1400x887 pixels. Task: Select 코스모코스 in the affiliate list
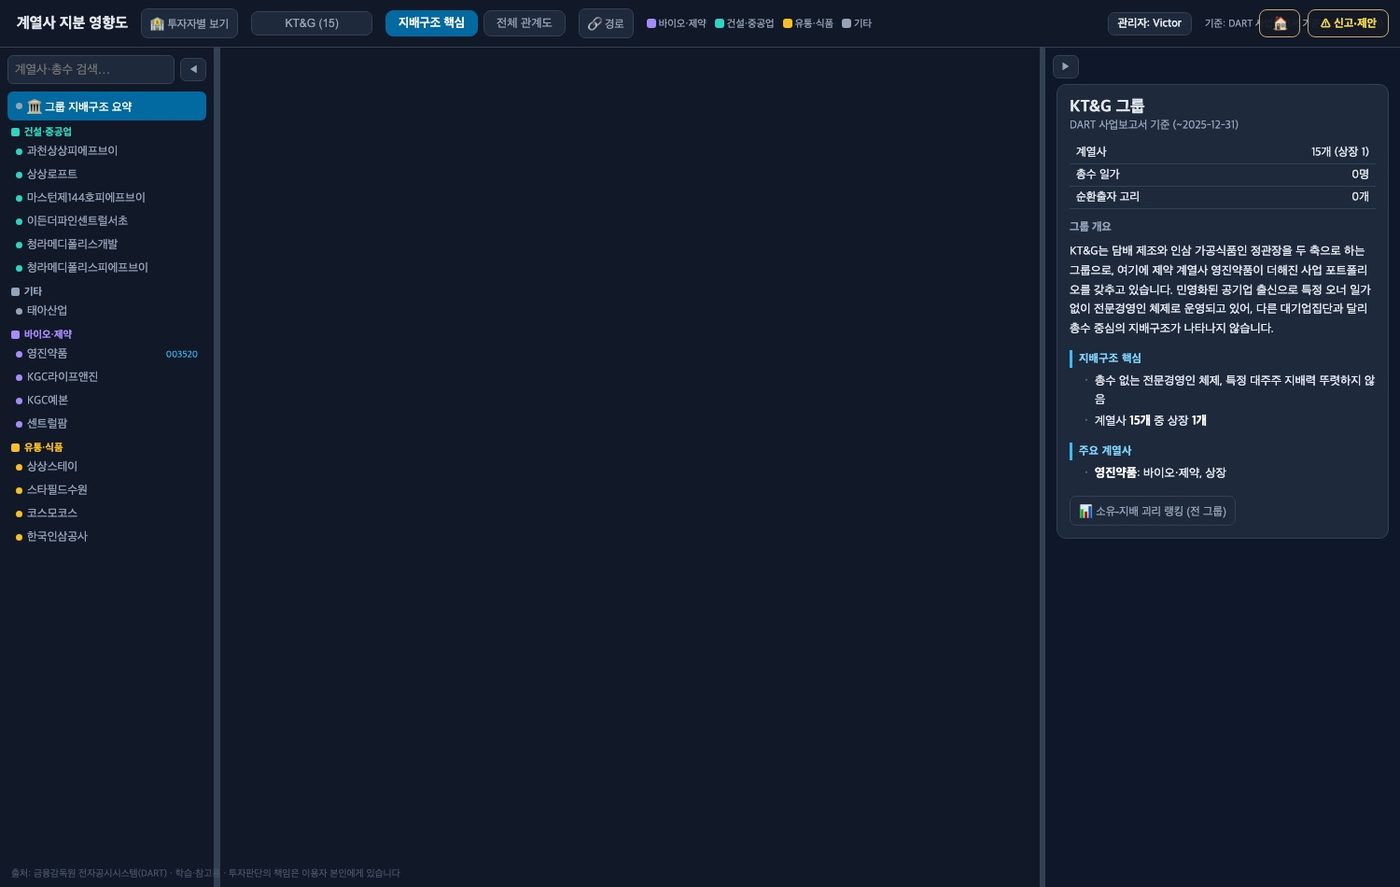click(107, 513)
